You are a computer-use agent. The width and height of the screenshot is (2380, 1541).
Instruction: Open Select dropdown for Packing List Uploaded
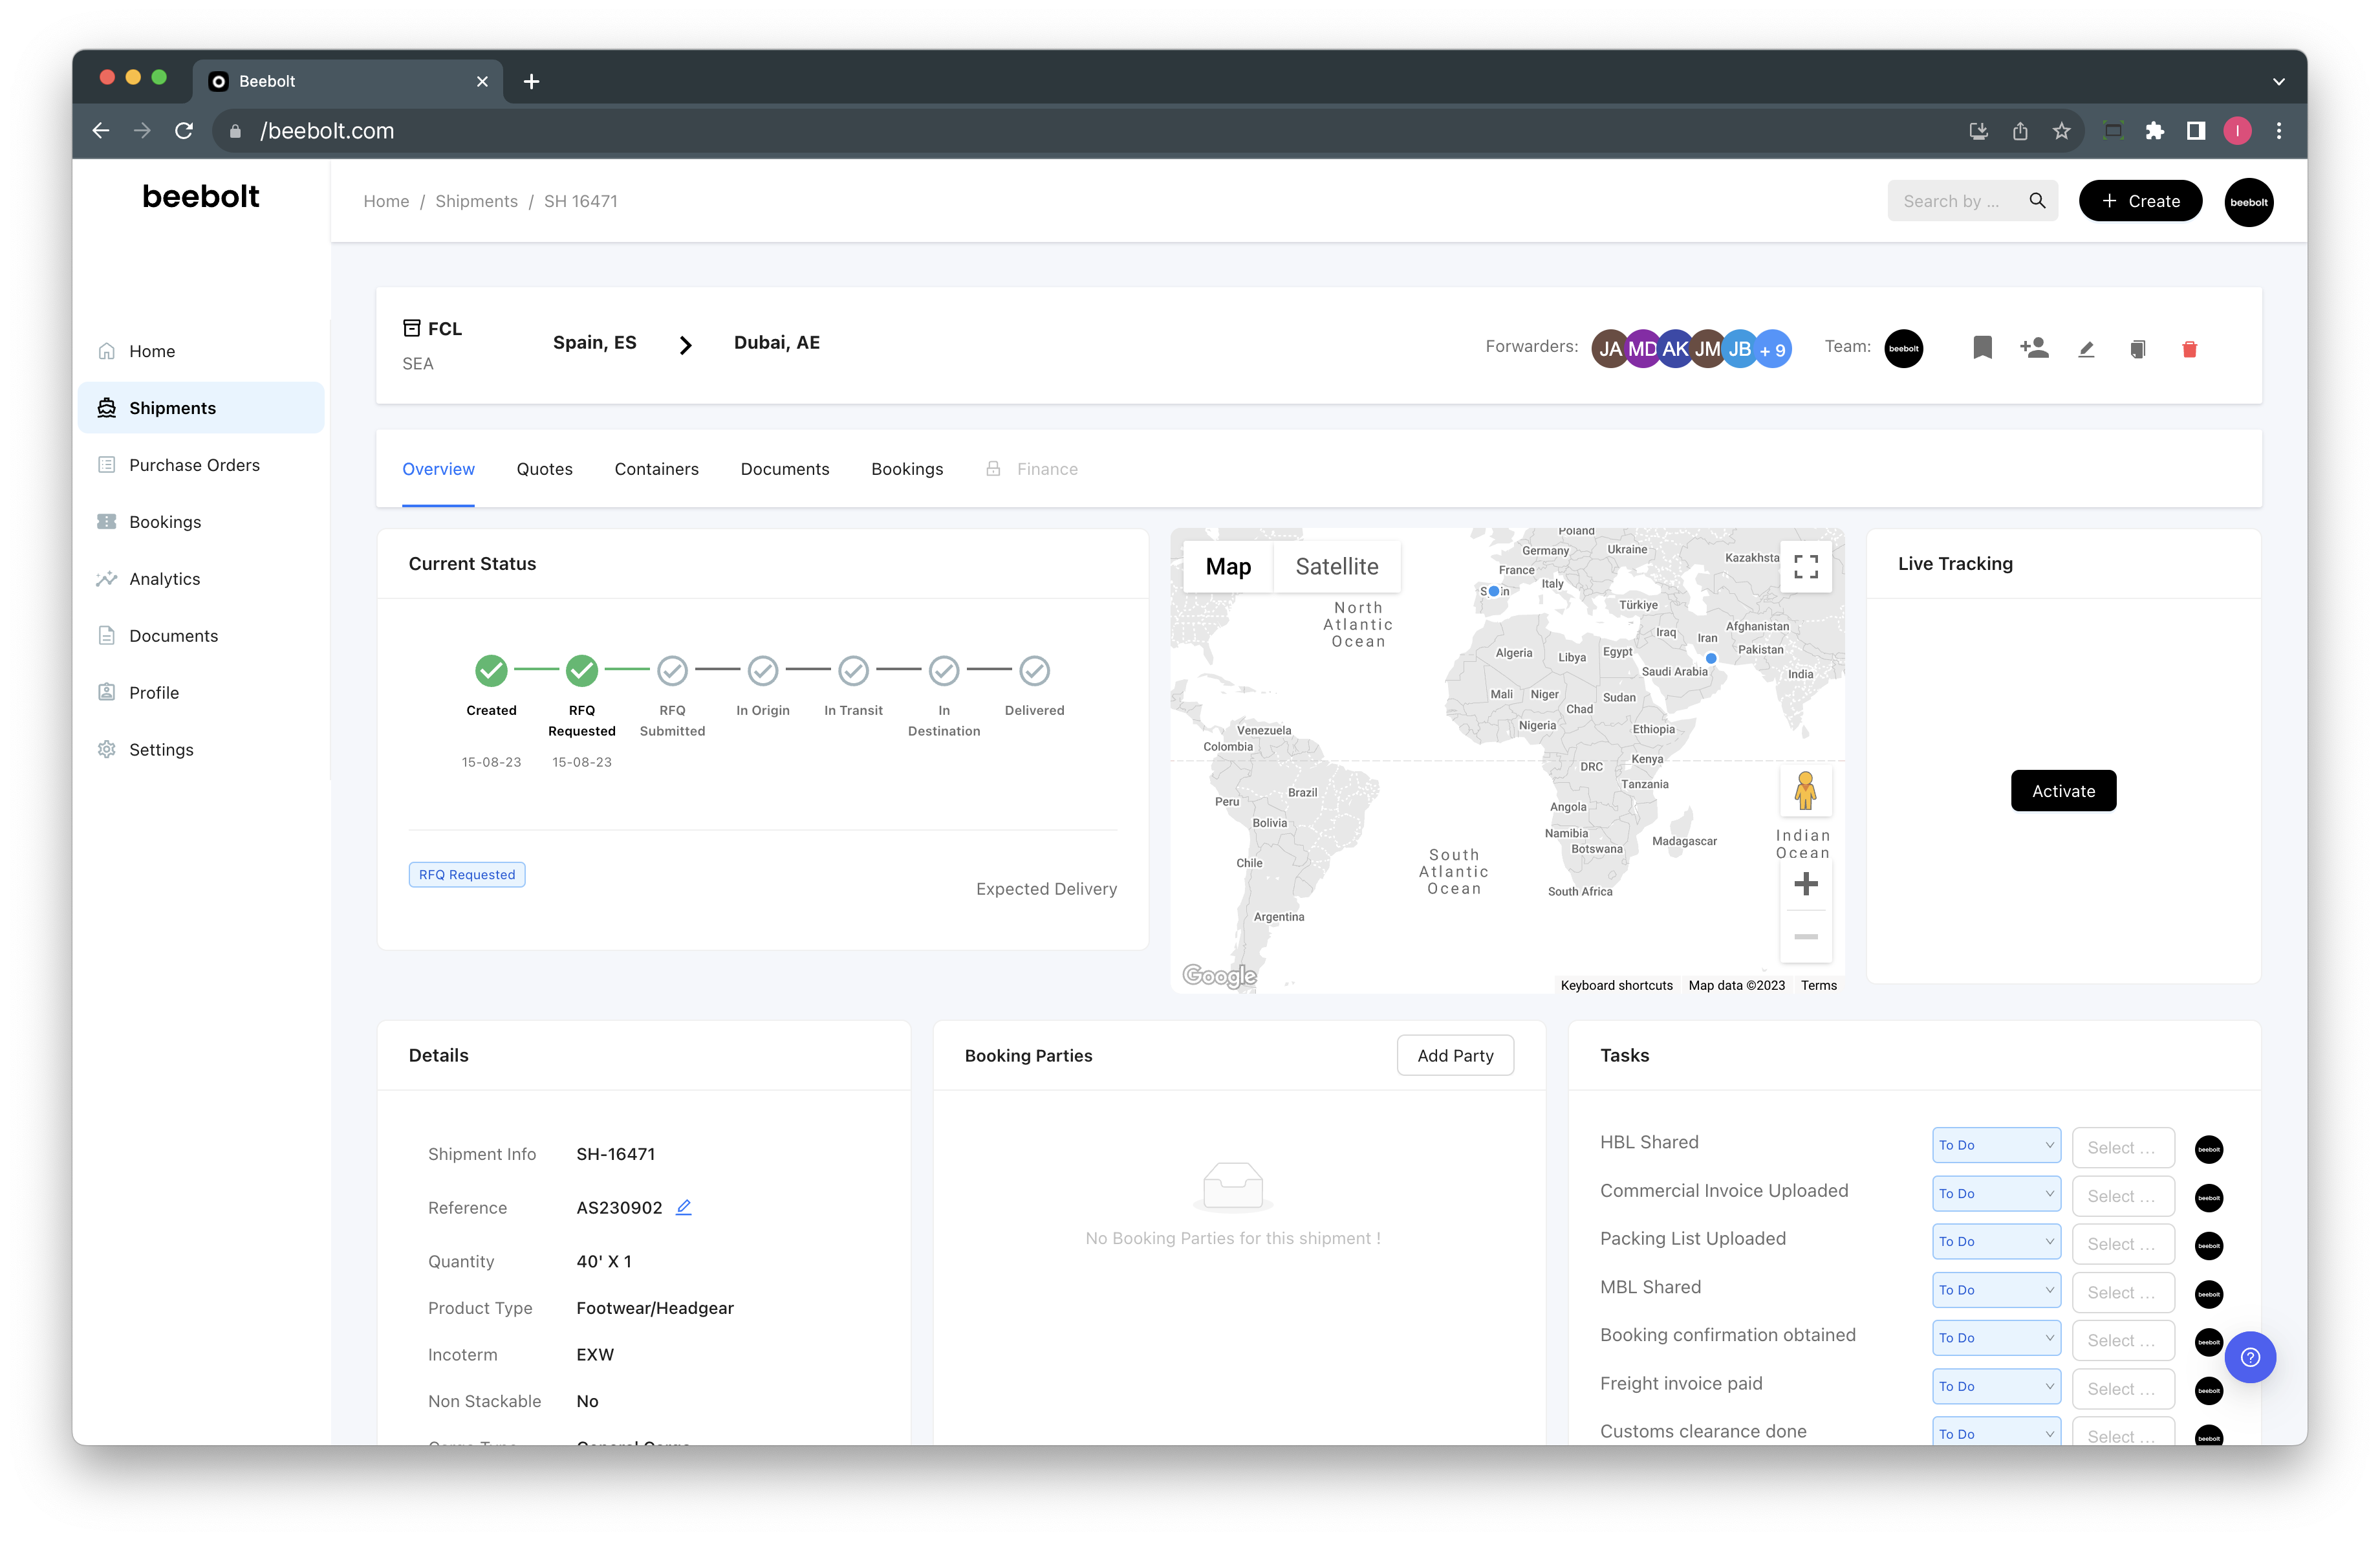coord(2122,1244)
